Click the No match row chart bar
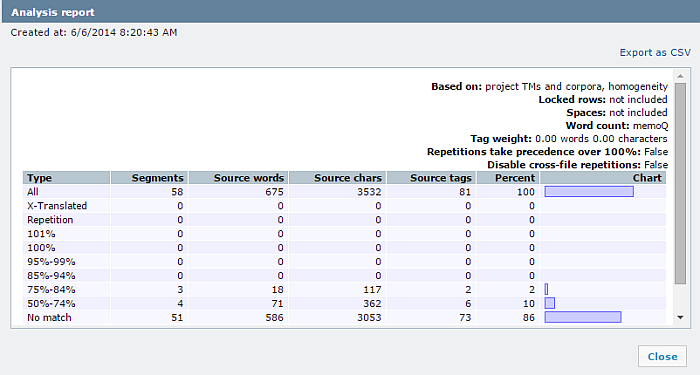Image resolution: width=700 pixels, height=375 pixels. coord(583,317)
